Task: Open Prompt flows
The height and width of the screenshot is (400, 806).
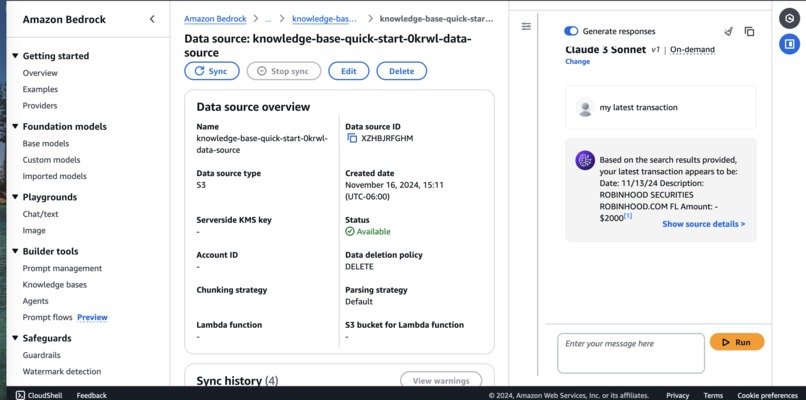Action: [47, 317]
